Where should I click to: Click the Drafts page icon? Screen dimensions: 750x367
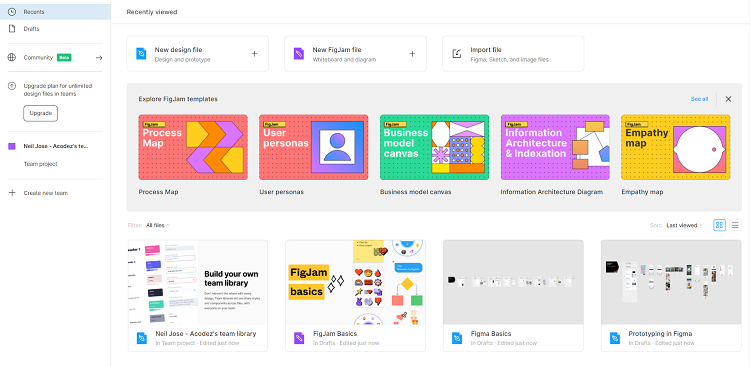tap(12, 29)
